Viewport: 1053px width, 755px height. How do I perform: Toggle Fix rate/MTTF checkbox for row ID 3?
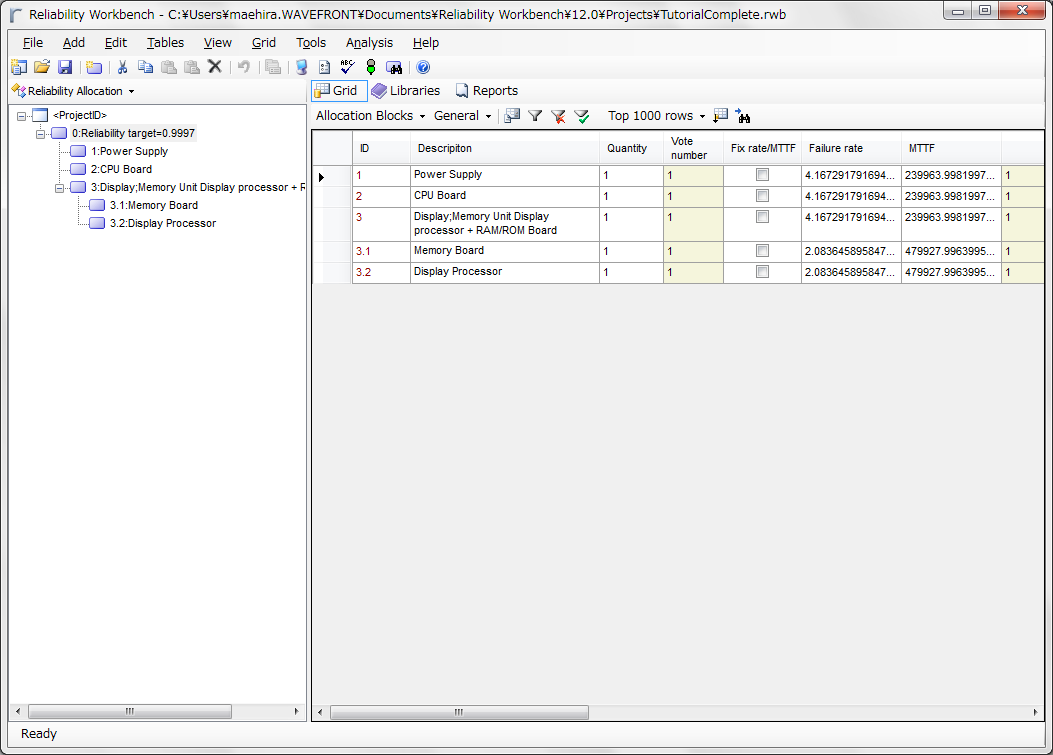pyautogui.click(x=762, y=216)
